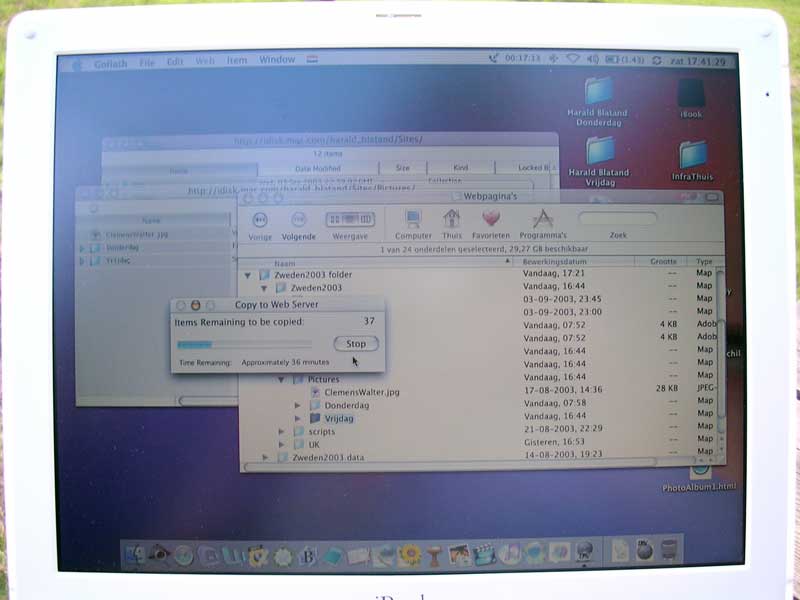Open the Goliath application menu

[110, 63]
